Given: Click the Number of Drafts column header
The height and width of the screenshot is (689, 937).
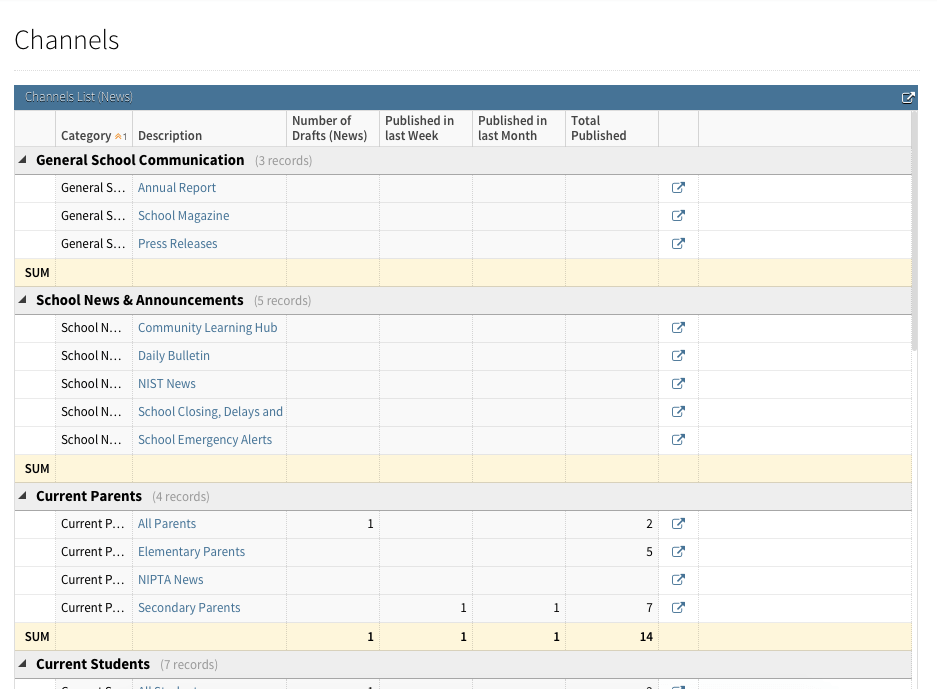Looking at the screenshot, I should point(331,128).
